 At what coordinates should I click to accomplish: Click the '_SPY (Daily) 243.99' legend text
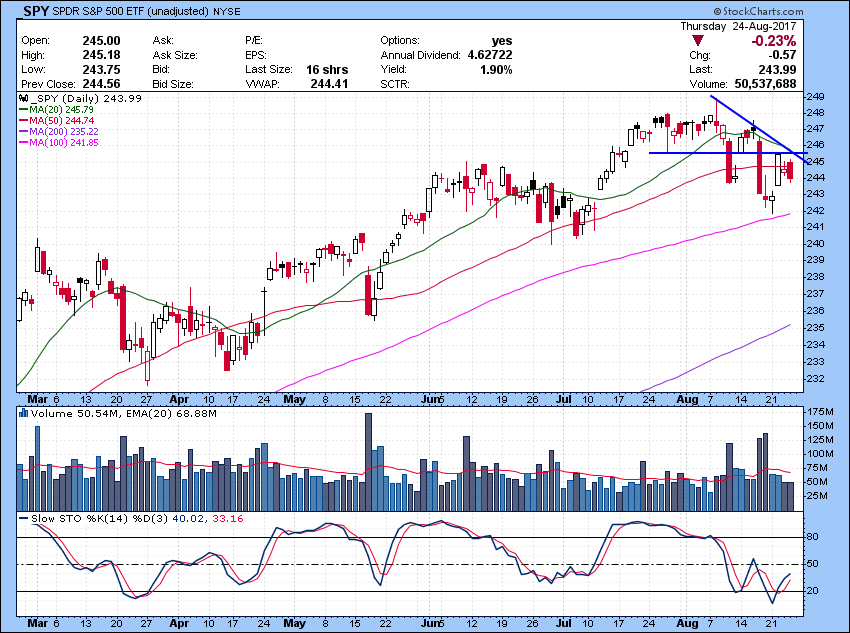[x=86, y=99]
